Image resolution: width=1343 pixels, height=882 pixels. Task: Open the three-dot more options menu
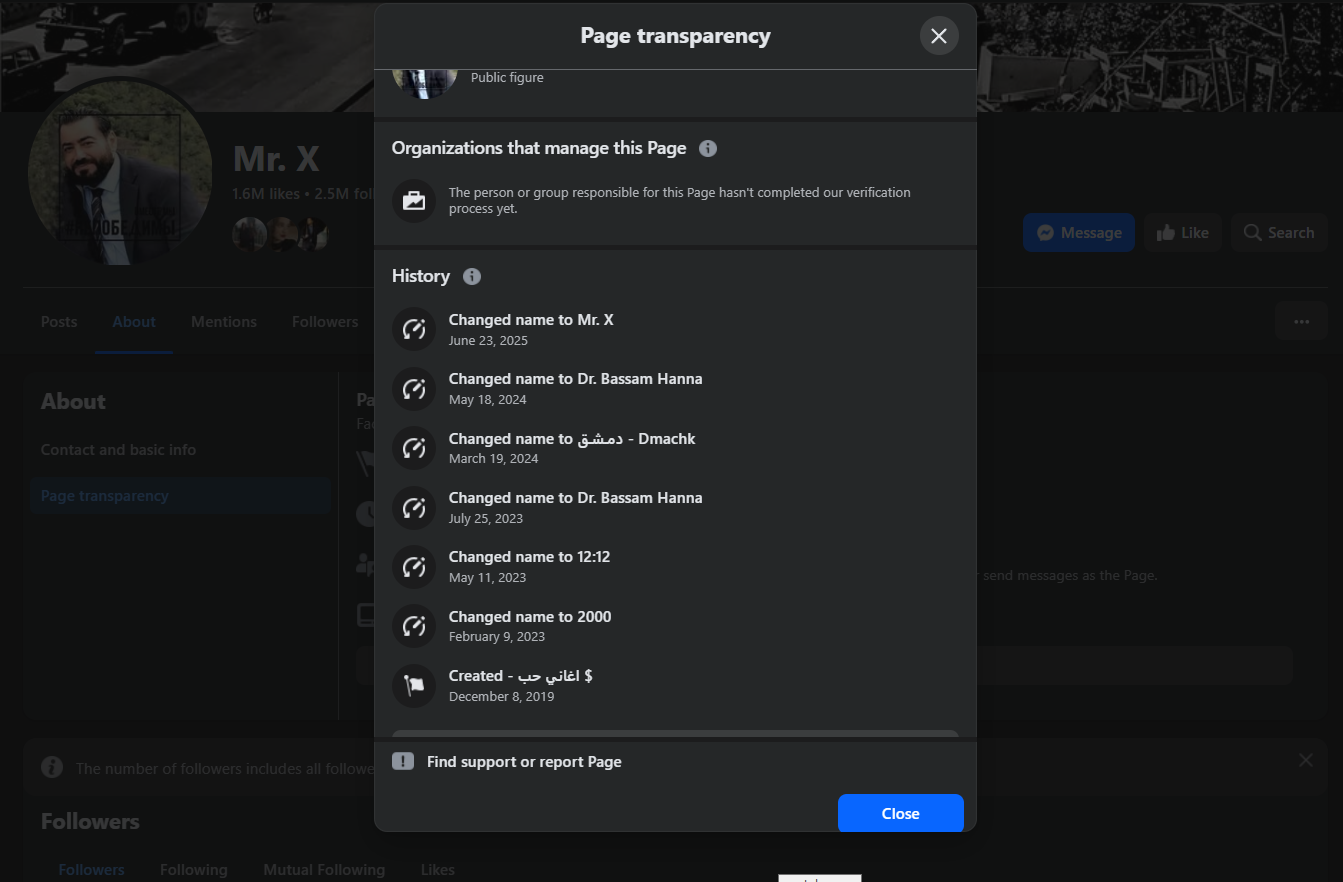pos(1301,322)
